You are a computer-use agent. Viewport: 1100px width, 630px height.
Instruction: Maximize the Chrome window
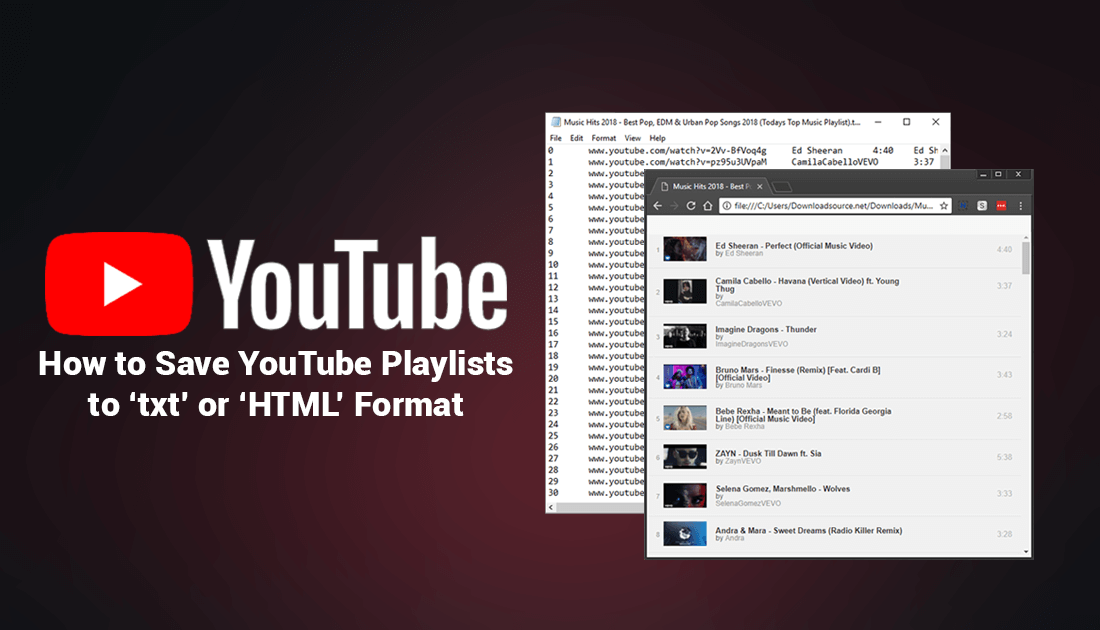(x=998, y=174)
